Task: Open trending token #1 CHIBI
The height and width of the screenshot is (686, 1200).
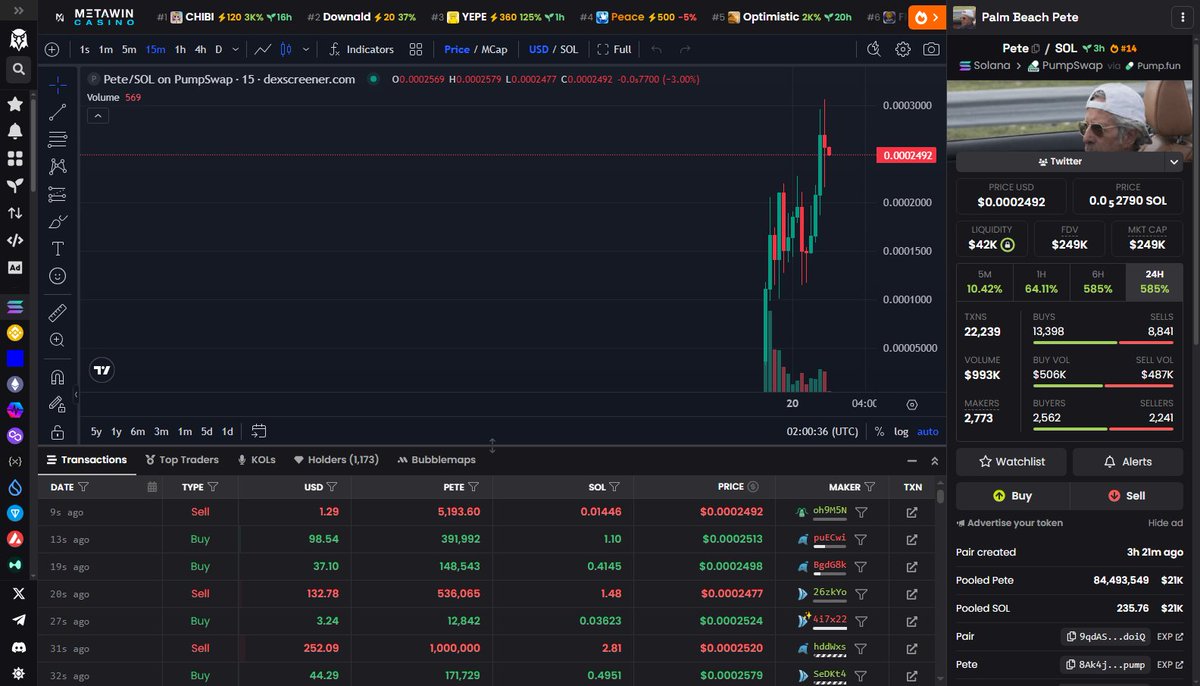Action: 225,17
